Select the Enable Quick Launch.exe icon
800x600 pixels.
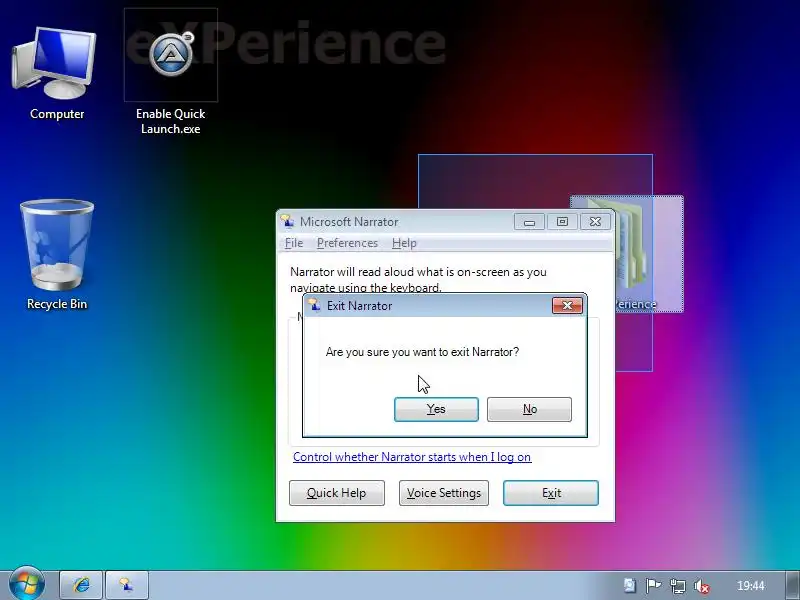tap(170, 71)
